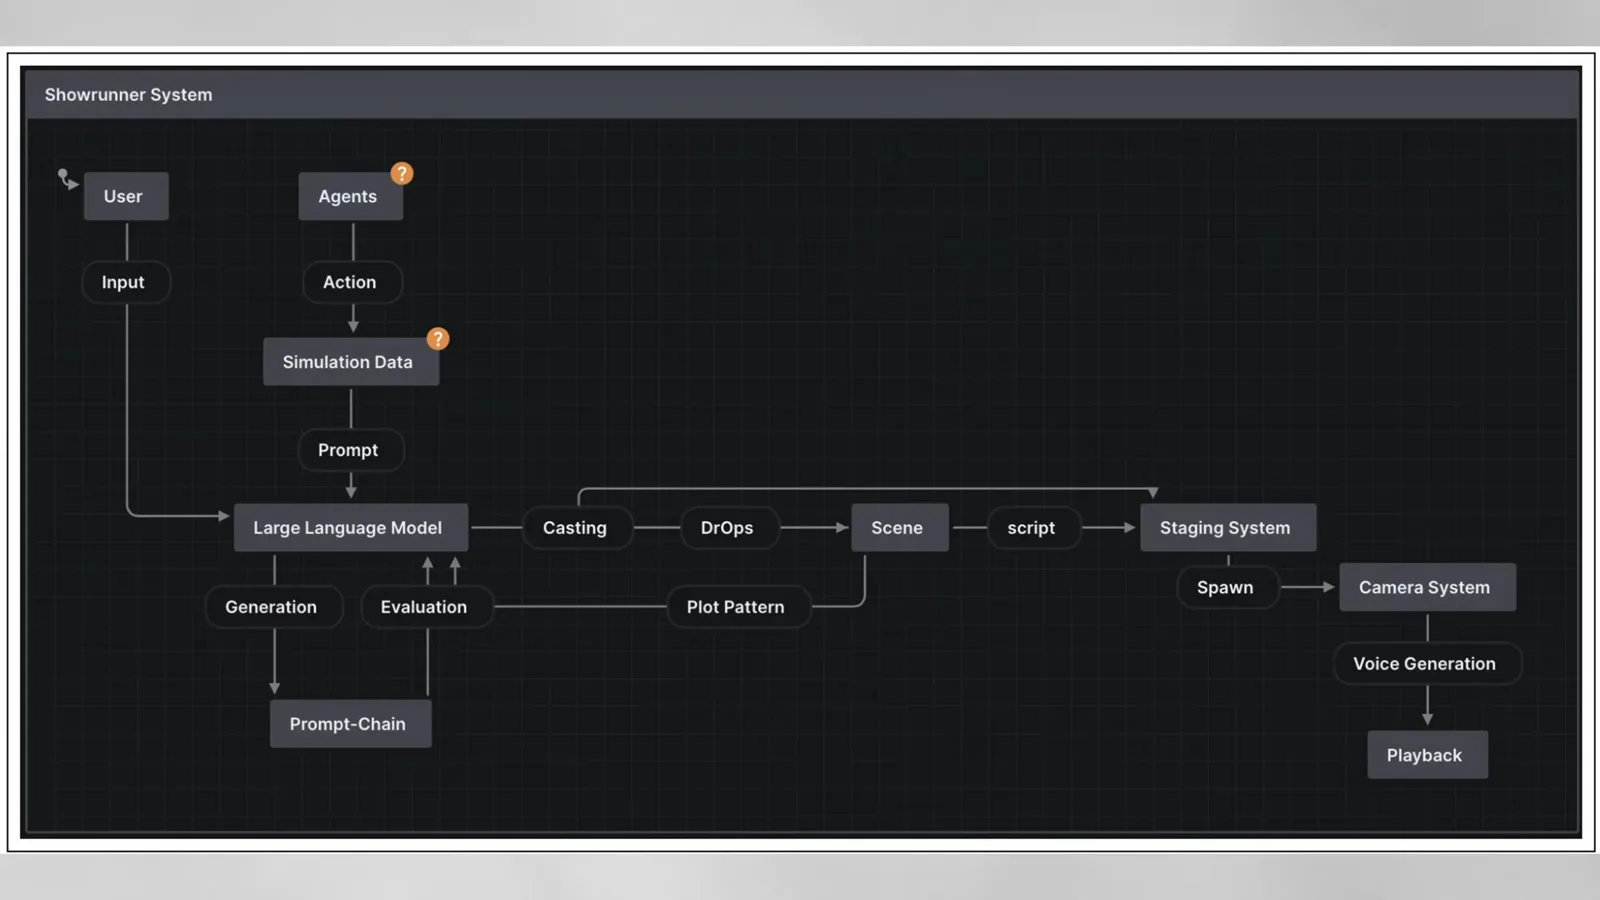Click the start marker icon beside User

[67, 179]
